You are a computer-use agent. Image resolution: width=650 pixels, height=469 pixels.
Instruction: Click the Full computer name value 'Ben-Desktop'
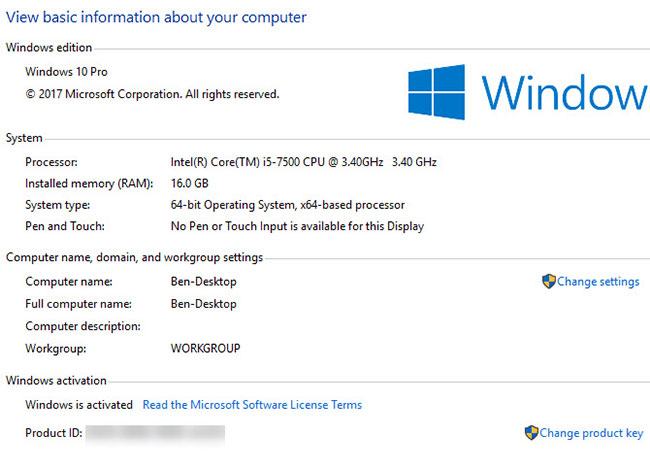204,304
